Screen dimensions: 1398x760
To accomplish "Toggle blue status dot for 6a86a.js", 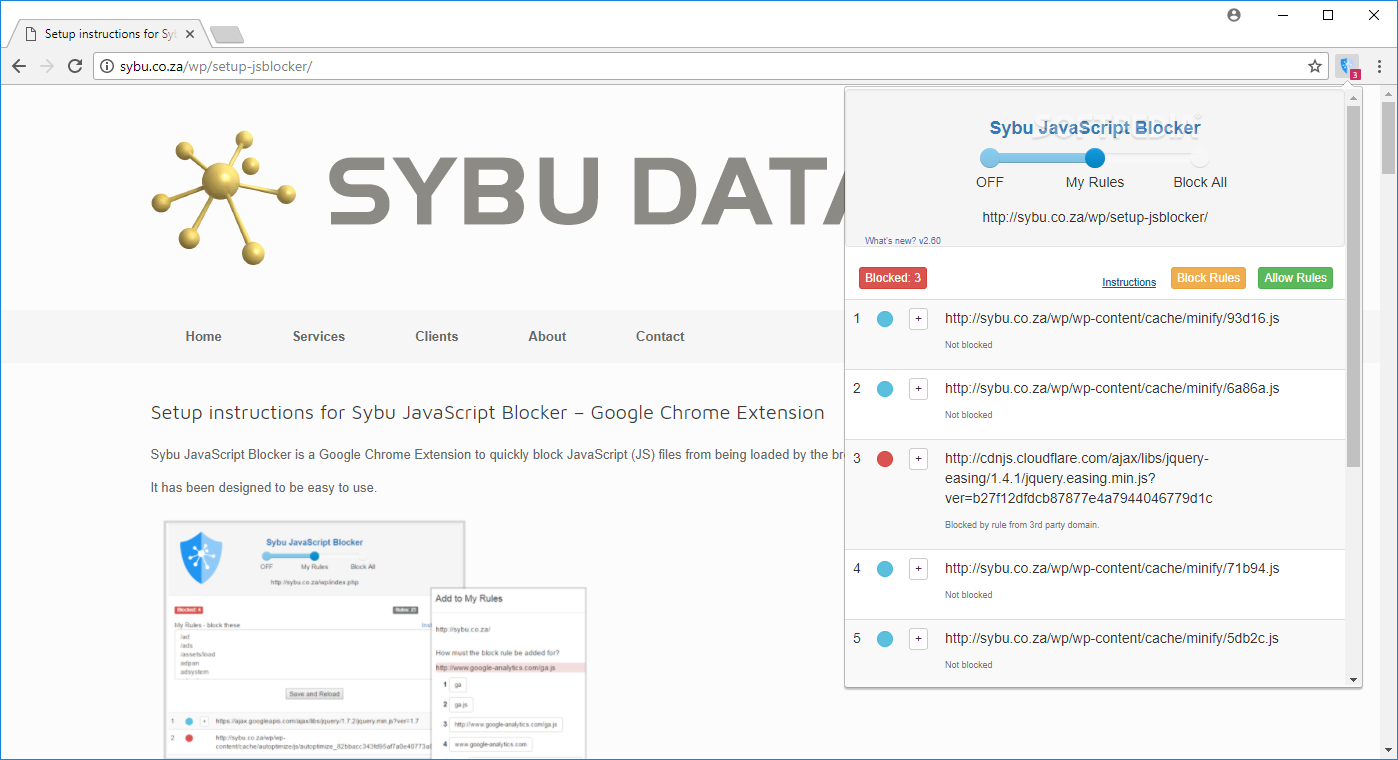I will click(885, 389).
